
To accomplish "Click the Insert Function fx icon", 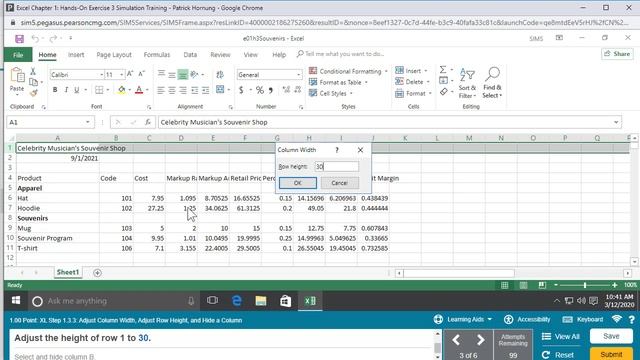I will (x=148, y=122).
